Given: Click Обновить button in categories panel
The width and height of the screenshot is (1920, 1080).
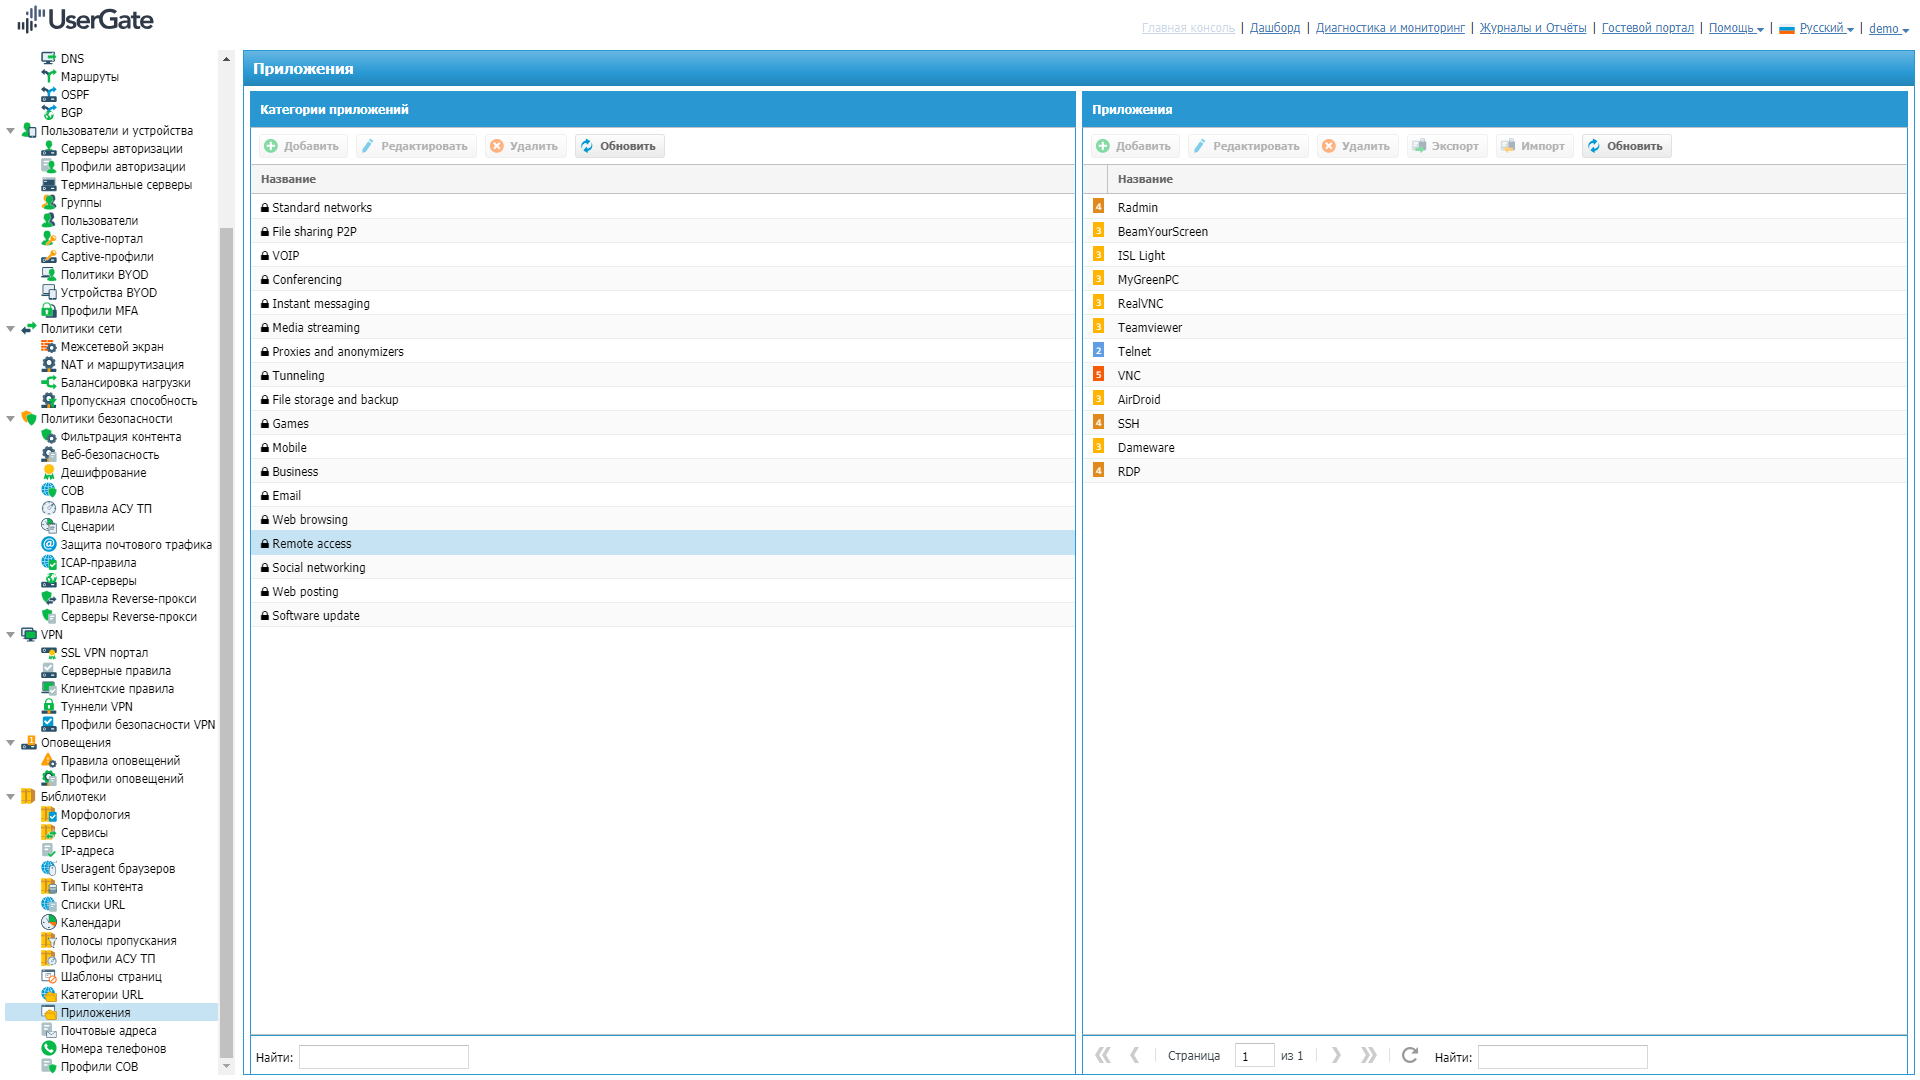Looking at the screenshot, I should click(x=619, y=146).
